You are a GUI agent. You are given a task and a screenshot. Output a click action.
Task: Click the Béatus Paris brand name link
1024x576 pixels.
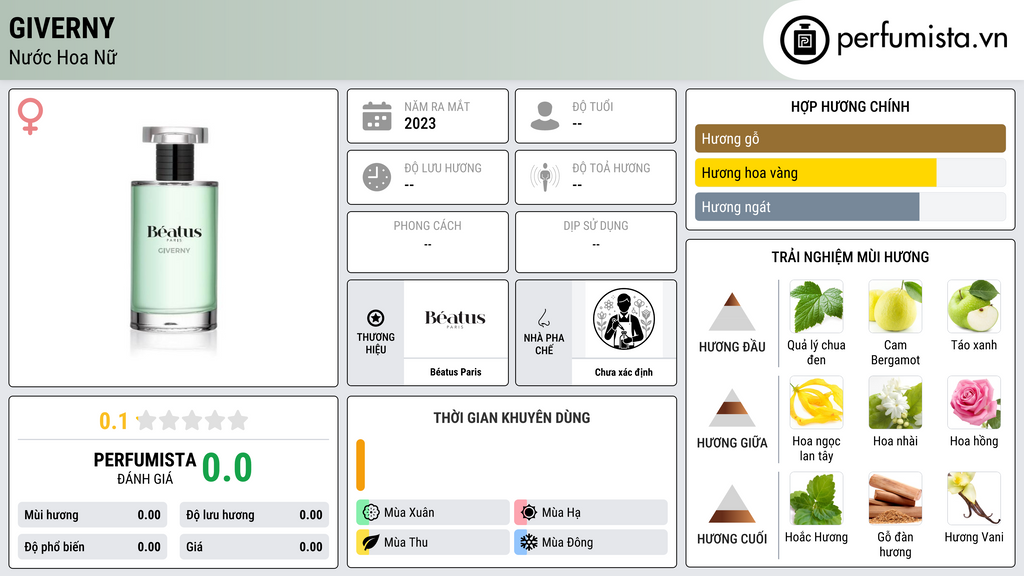tap(455, 372)
